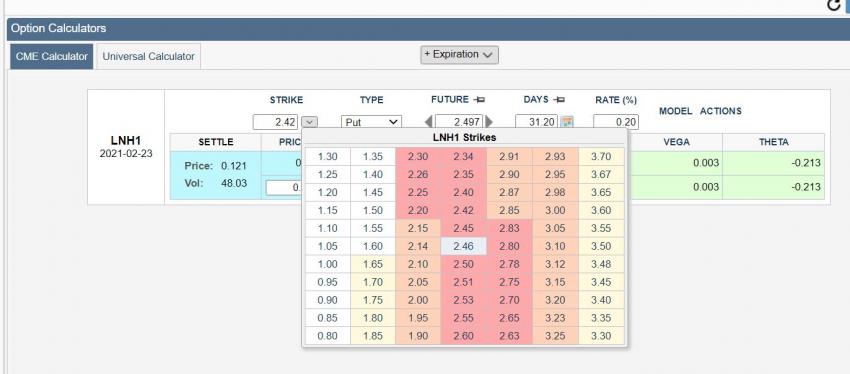Viewport: 850px width, 374px height.
Task: Expand the + Expiration dropdown
Action: (459, 55)
